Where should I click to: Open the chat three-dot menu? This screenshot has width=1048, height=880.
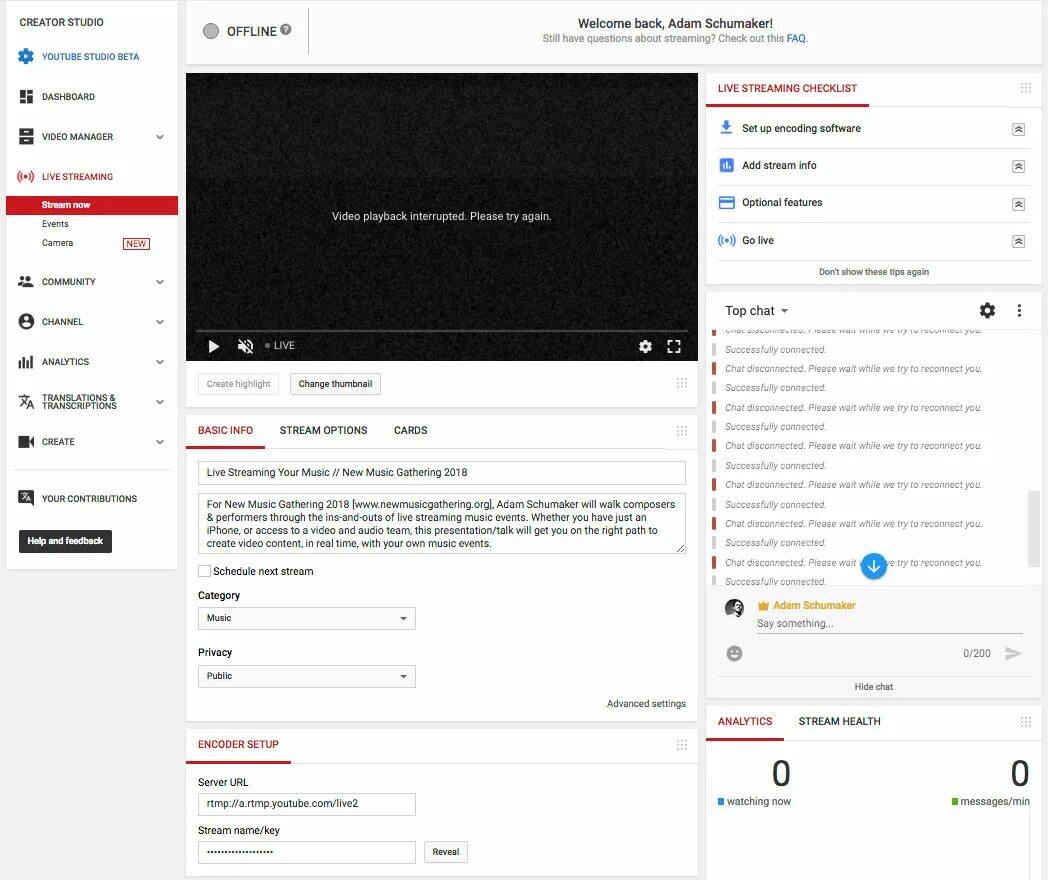1019,310
